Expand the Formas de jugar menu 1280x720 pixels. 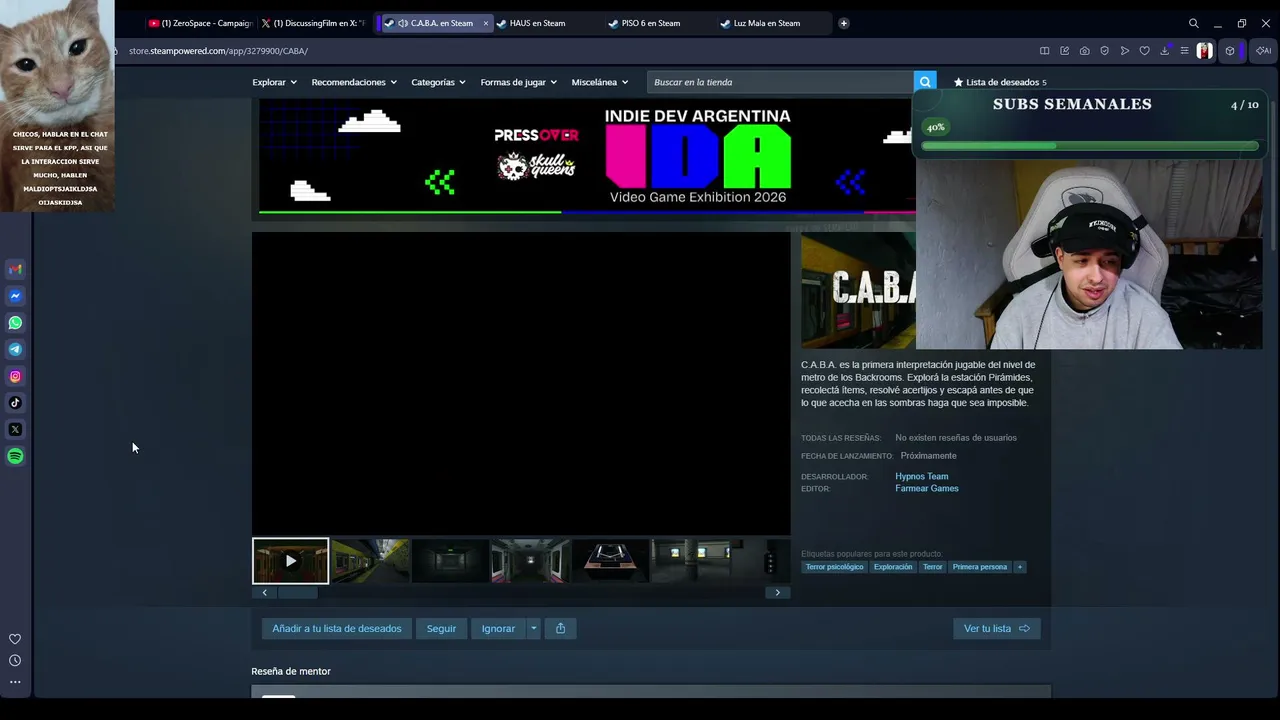point(518,82)
